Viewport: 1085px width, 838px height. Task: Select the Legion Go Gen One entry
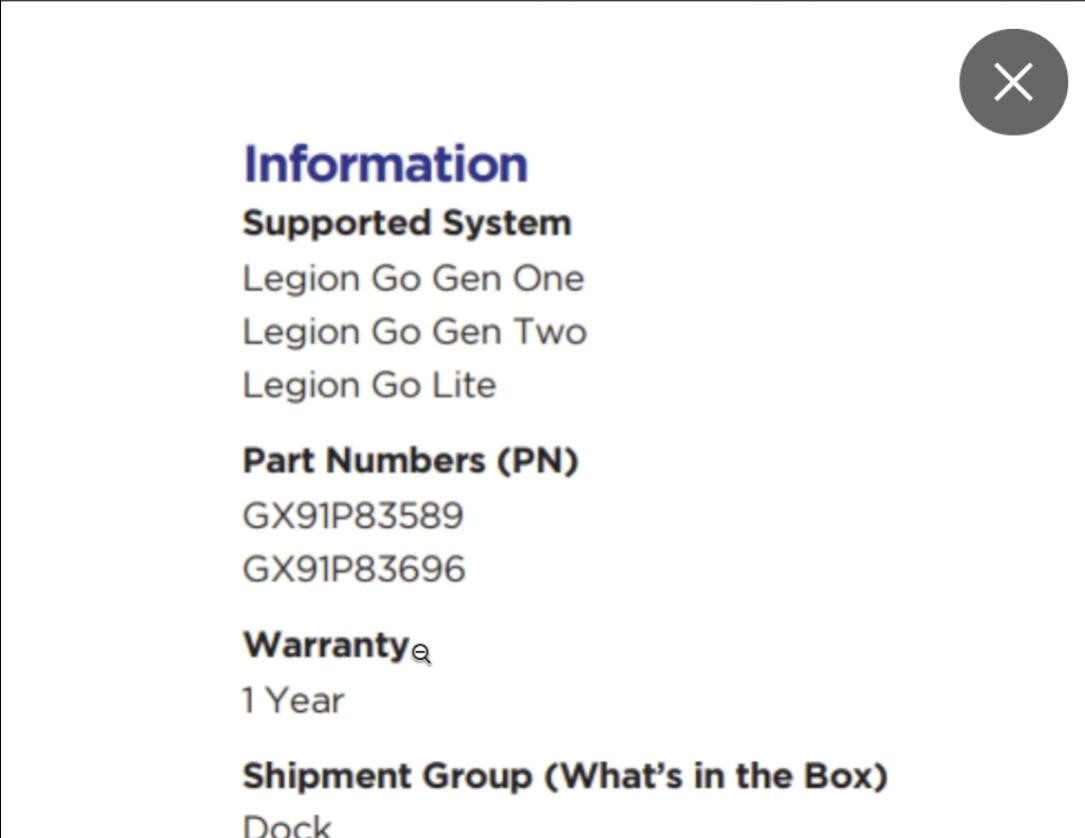[412, 278]
